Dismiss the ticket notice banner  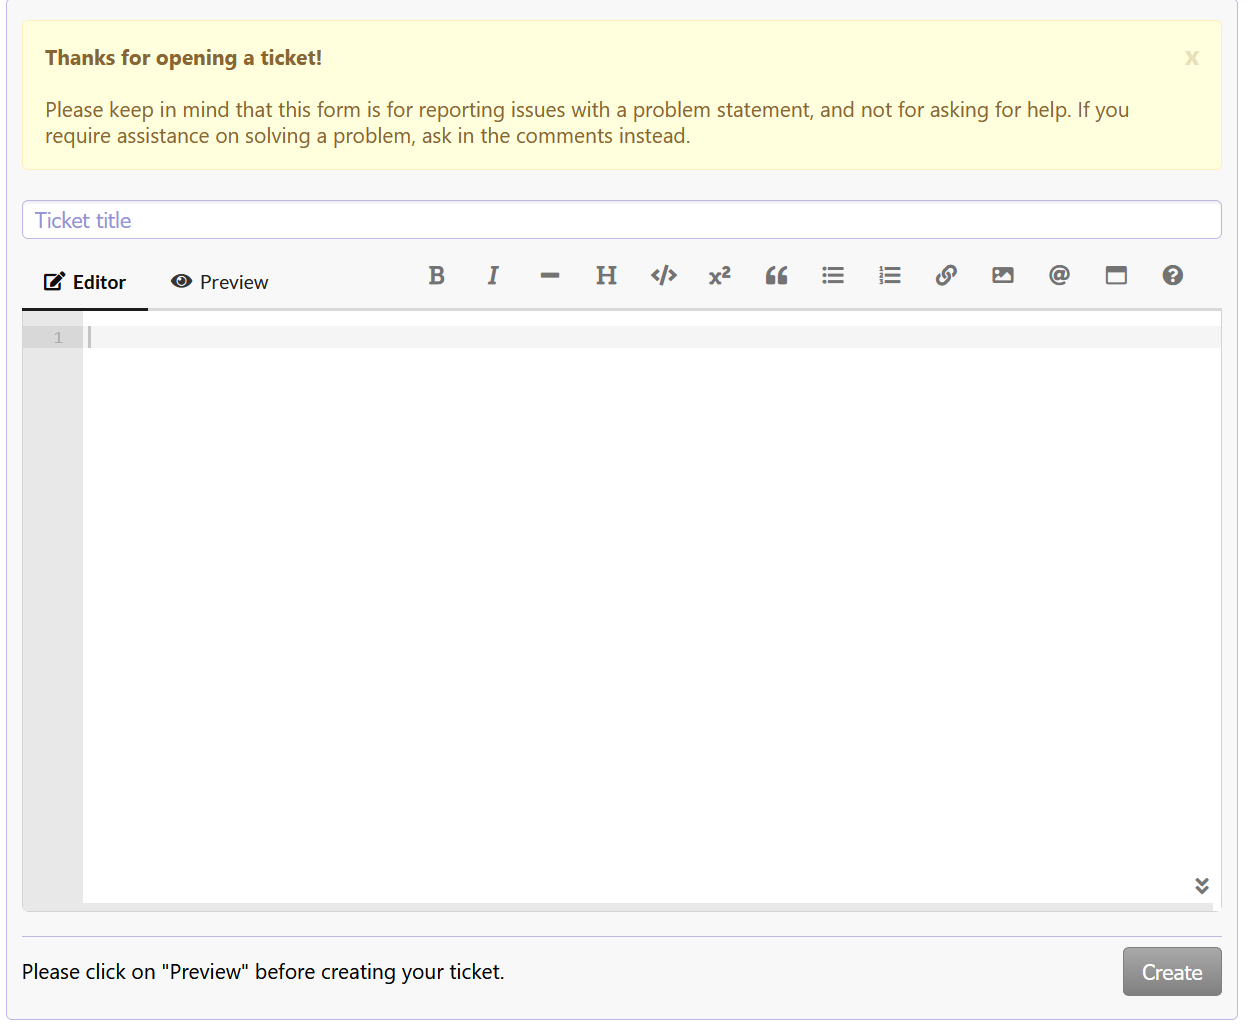(x=1191, y=58)
